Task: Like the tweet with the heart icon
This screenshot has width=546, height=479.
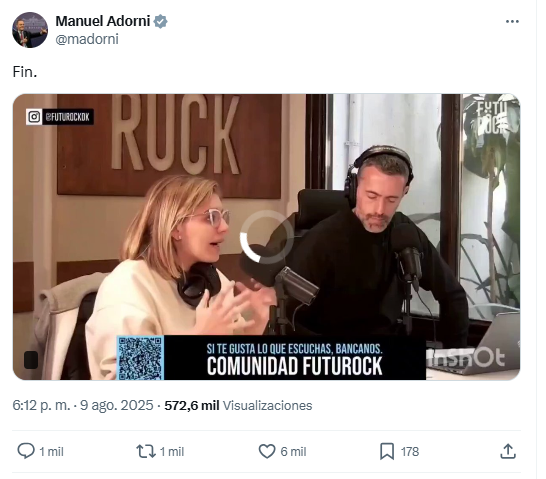Action: coord(267,451)
